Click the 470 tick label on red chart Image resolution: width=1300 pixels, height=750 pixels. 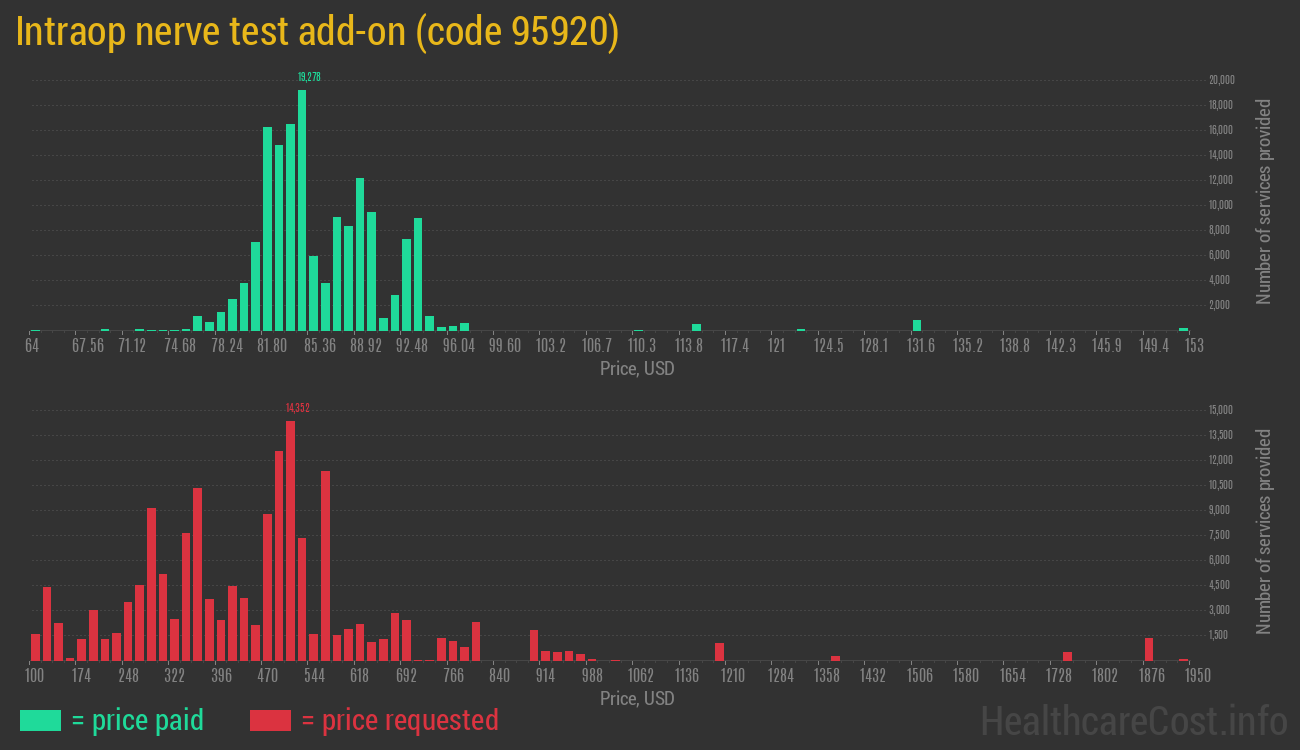coord(268,676)
